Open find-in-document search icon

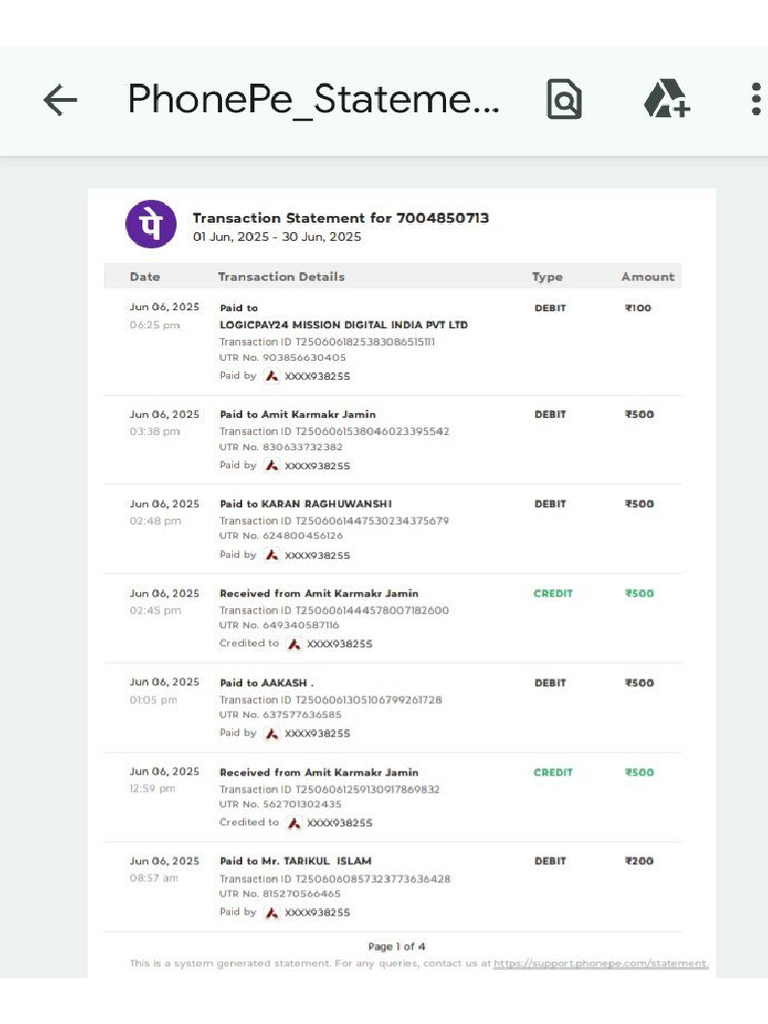point(564,100)
